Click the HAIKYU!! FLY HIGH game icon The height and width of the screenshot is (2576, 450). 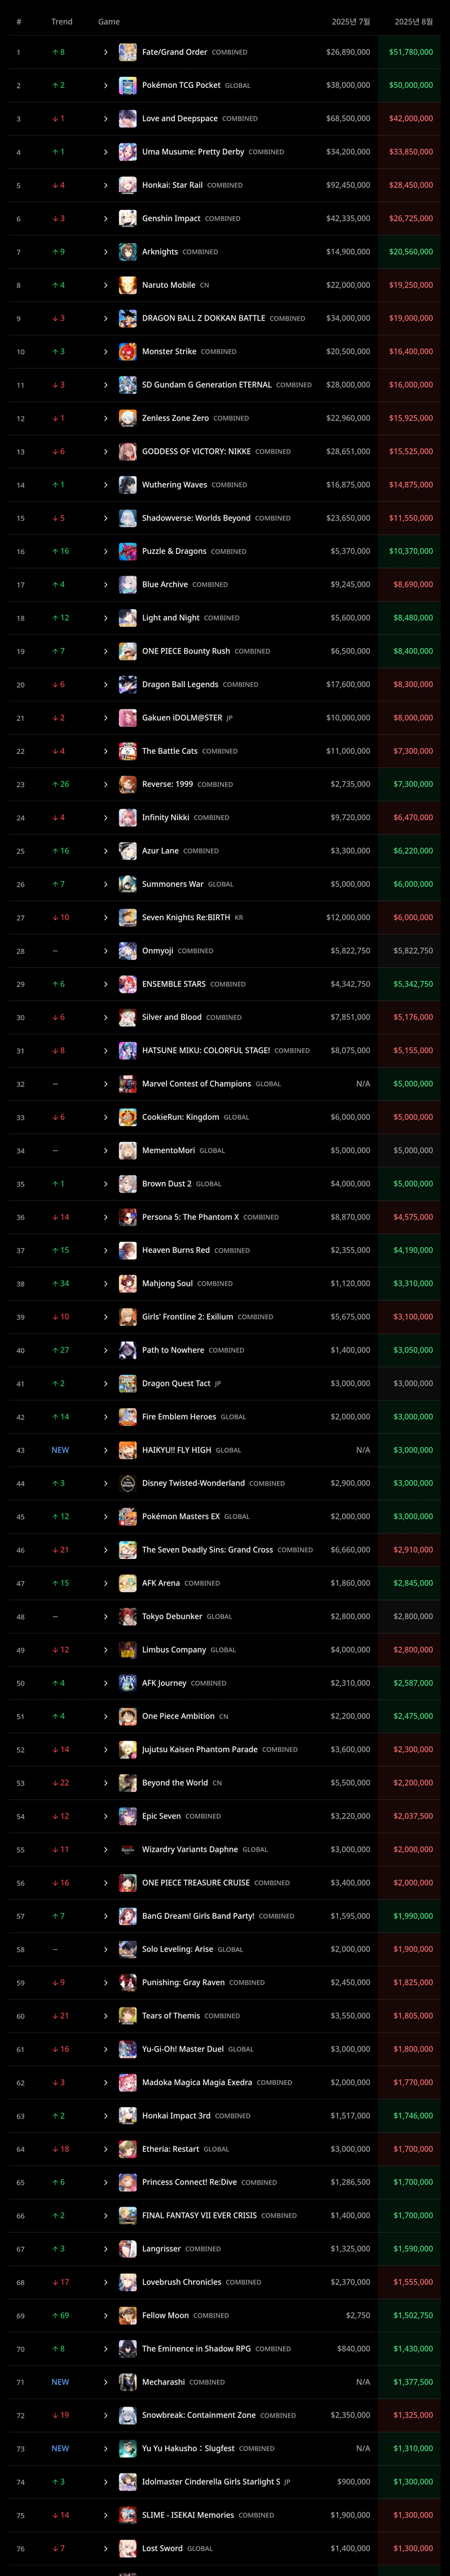coord(128,1450)
